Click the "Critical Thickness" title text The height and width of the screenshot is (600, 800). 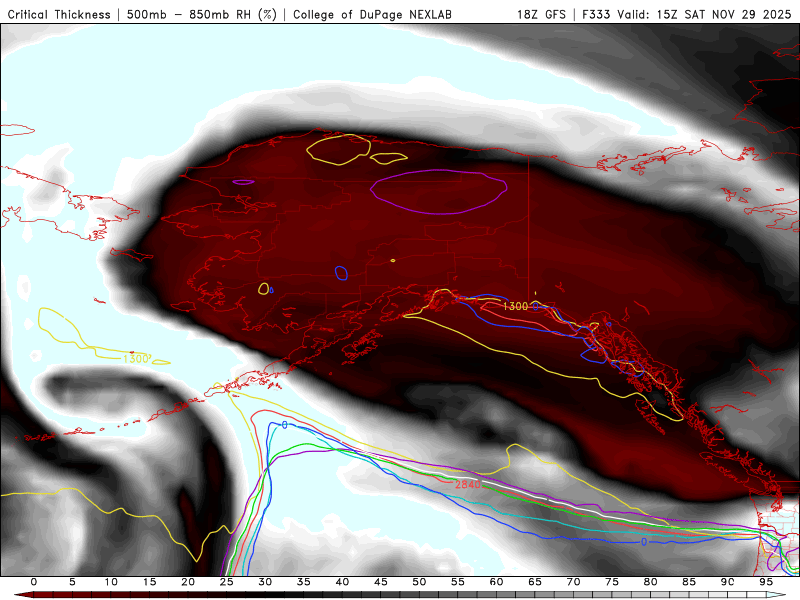[x=59, y=14]
